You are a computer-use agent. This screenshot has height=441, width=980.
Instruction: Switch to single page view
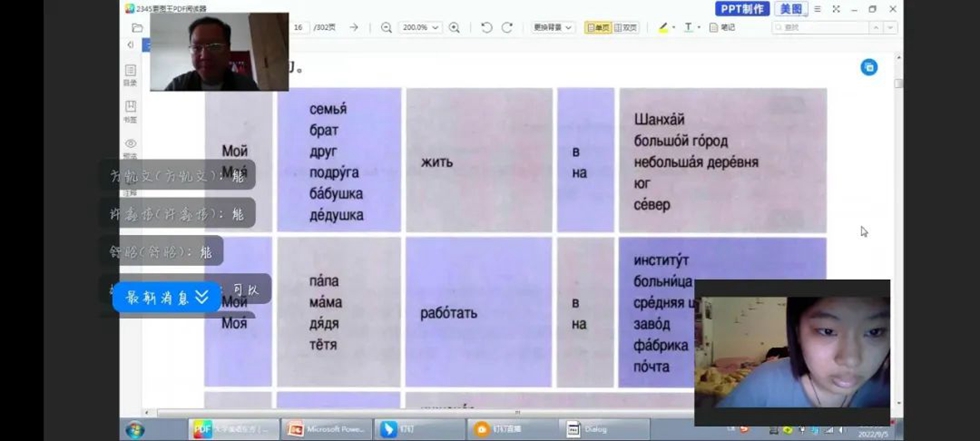pyautogui.click(x=597, y=28)
